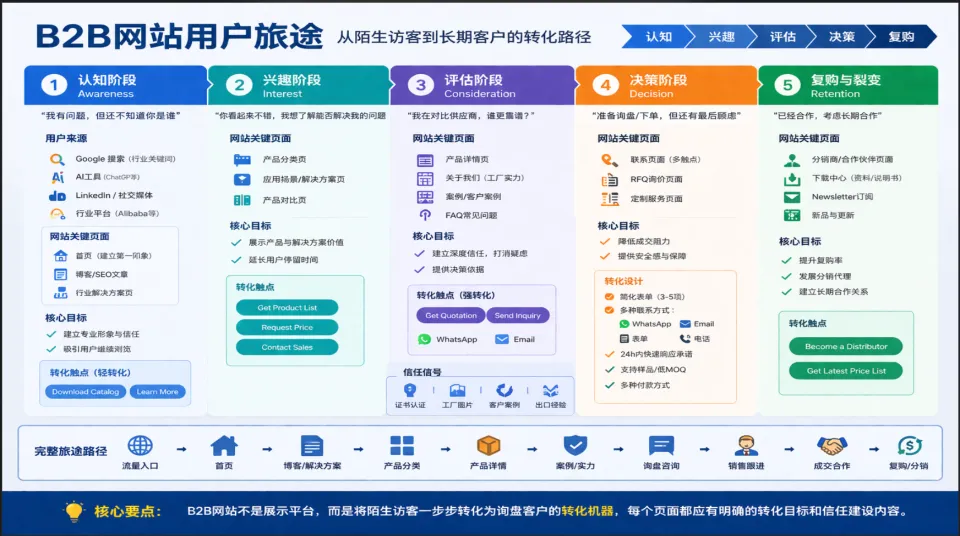Click the LinkedIn social media icon
960x536 pixels.
57,196
